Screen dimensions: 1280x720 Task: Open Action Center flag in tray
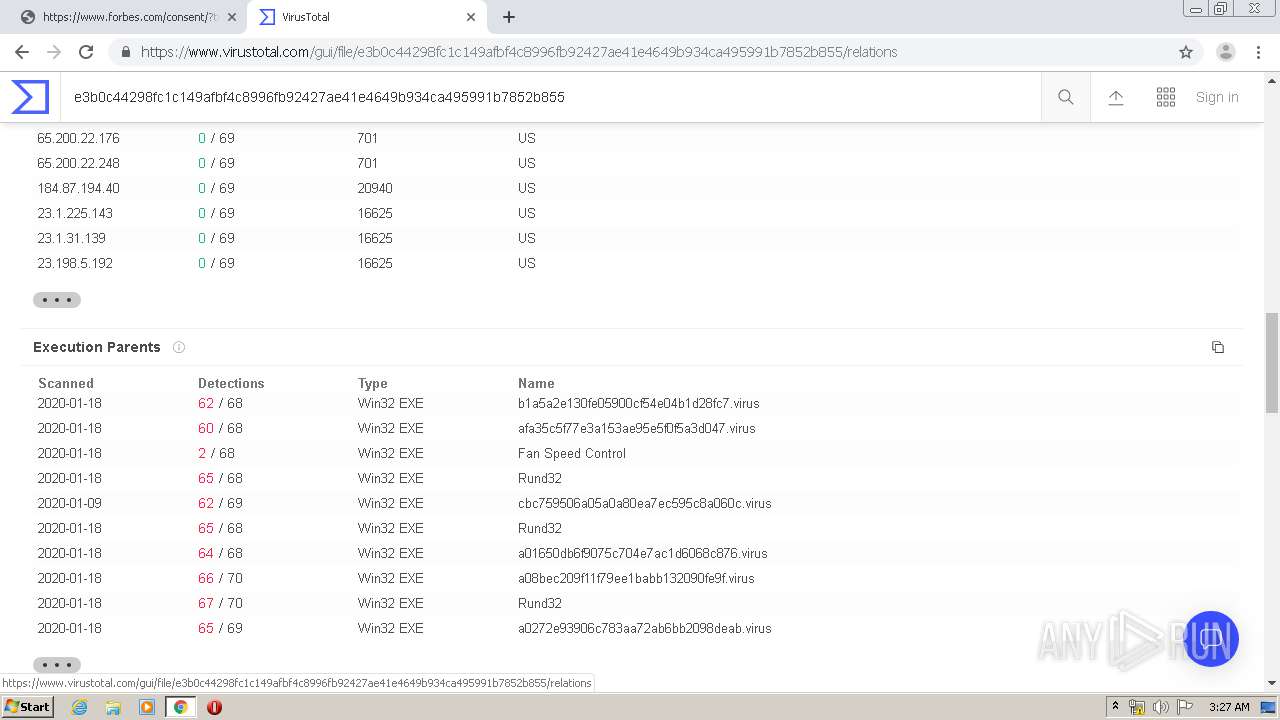(1185, 707)
